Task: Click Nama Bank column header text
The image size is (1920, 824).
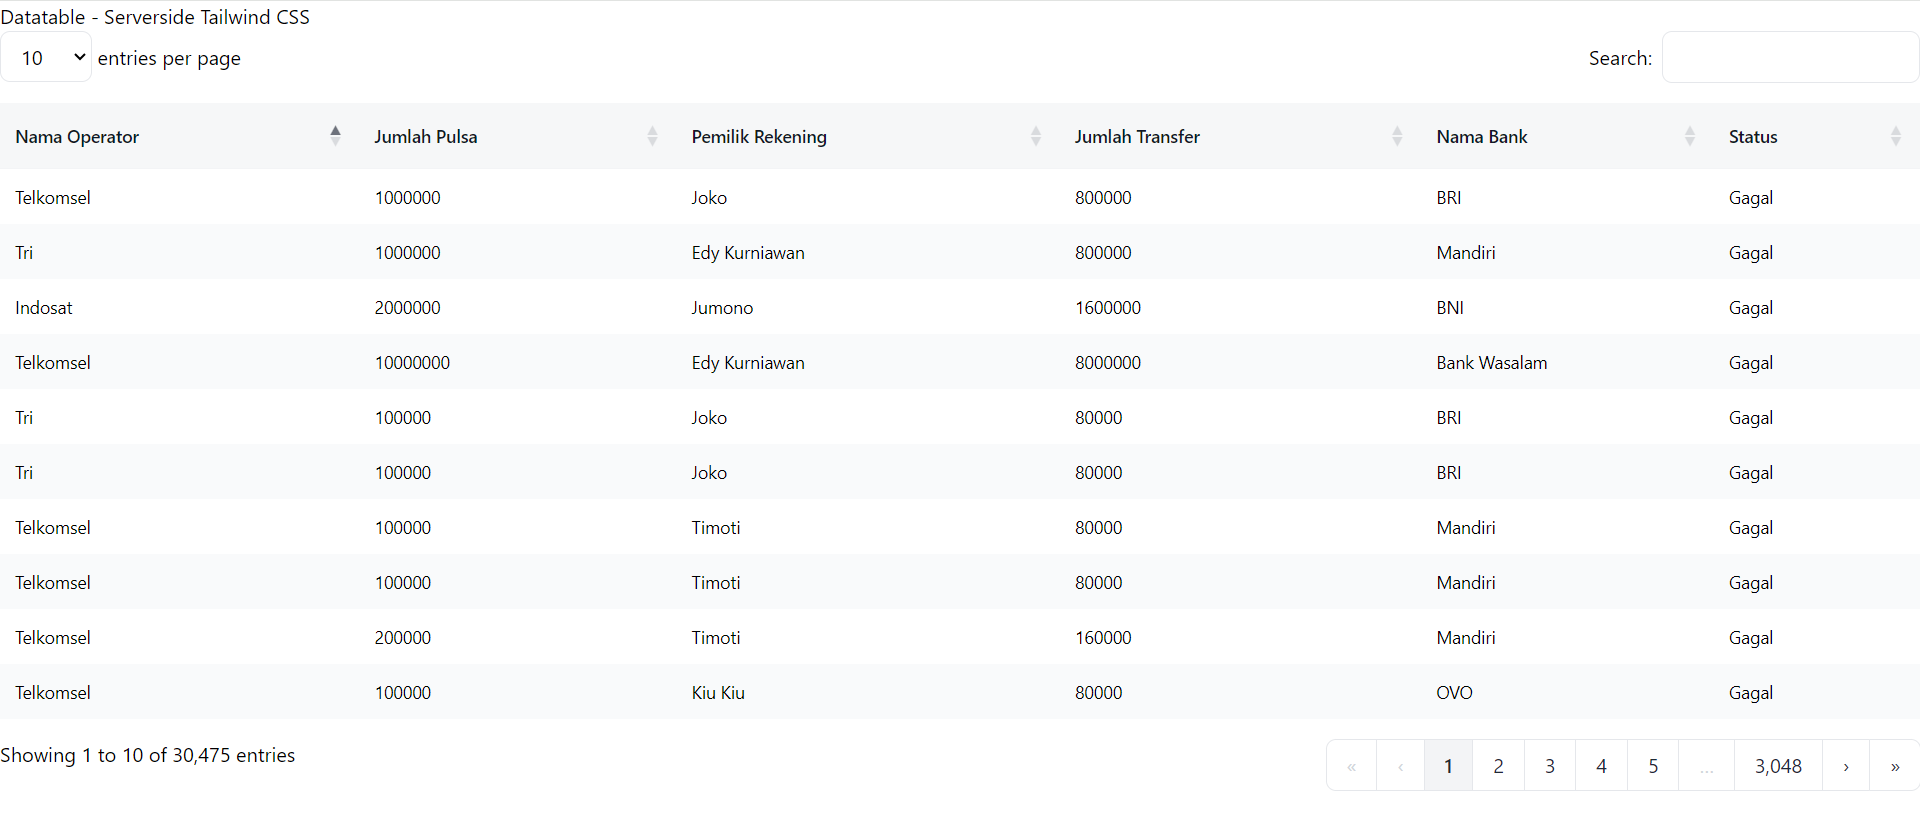Action: click(x=1482, y=137)
